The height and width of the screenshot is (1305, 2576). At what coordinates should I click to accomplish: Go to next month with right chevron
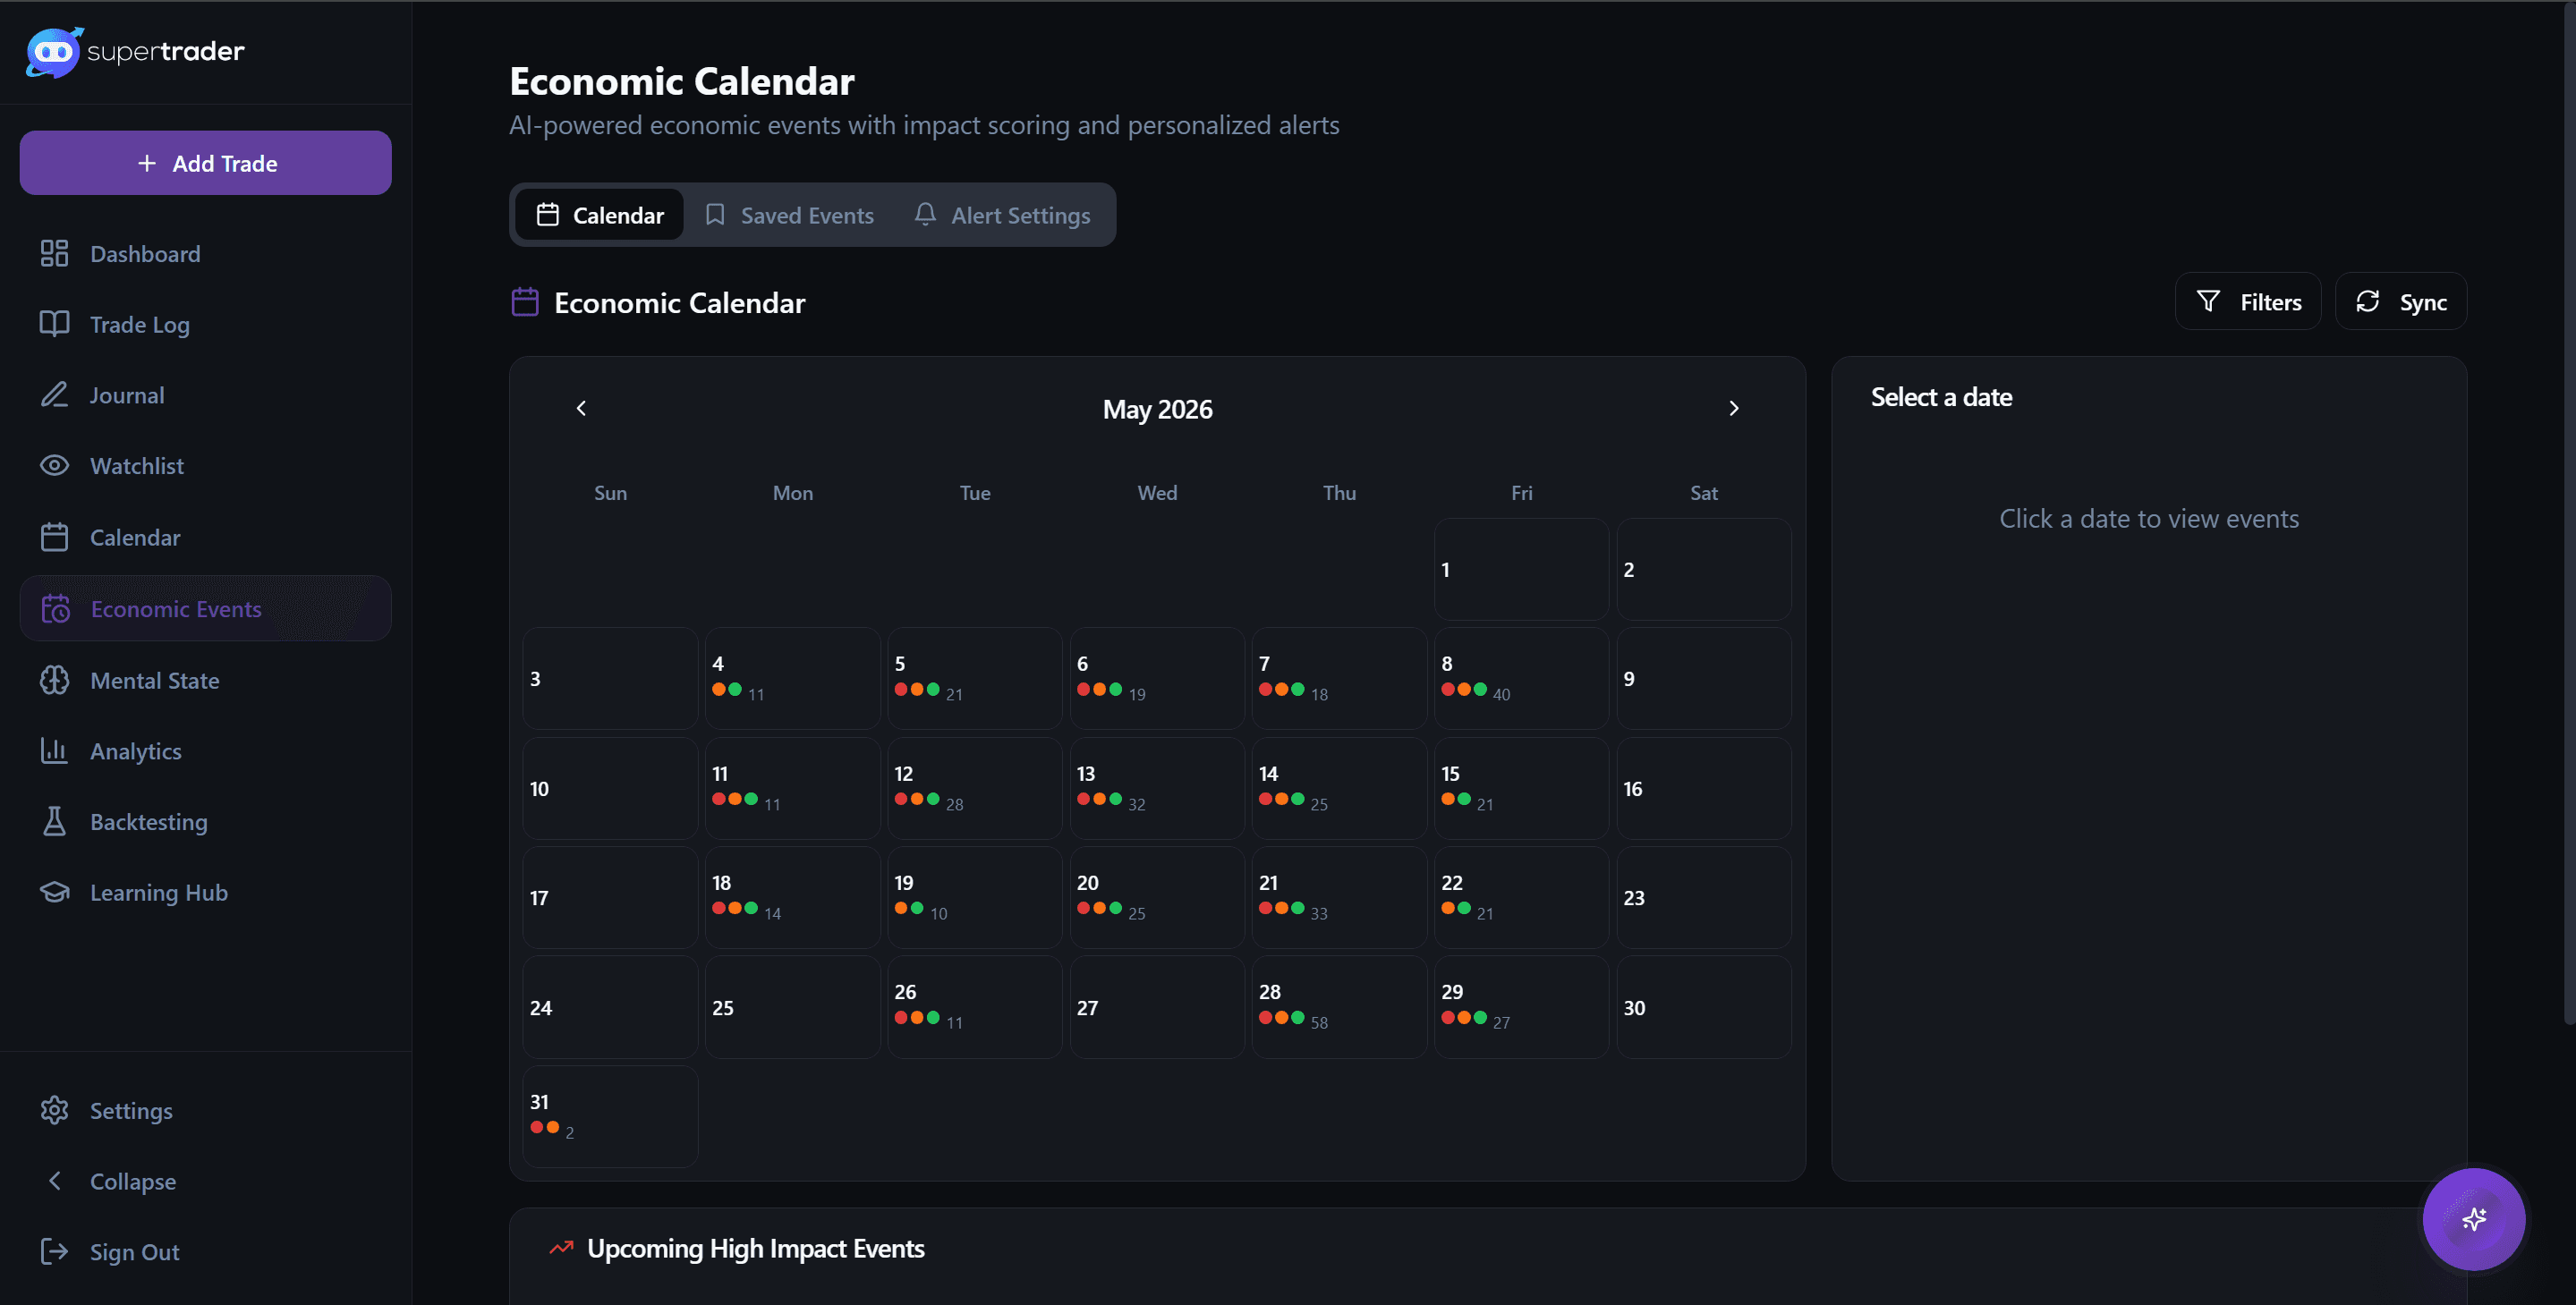point(1734,408)
